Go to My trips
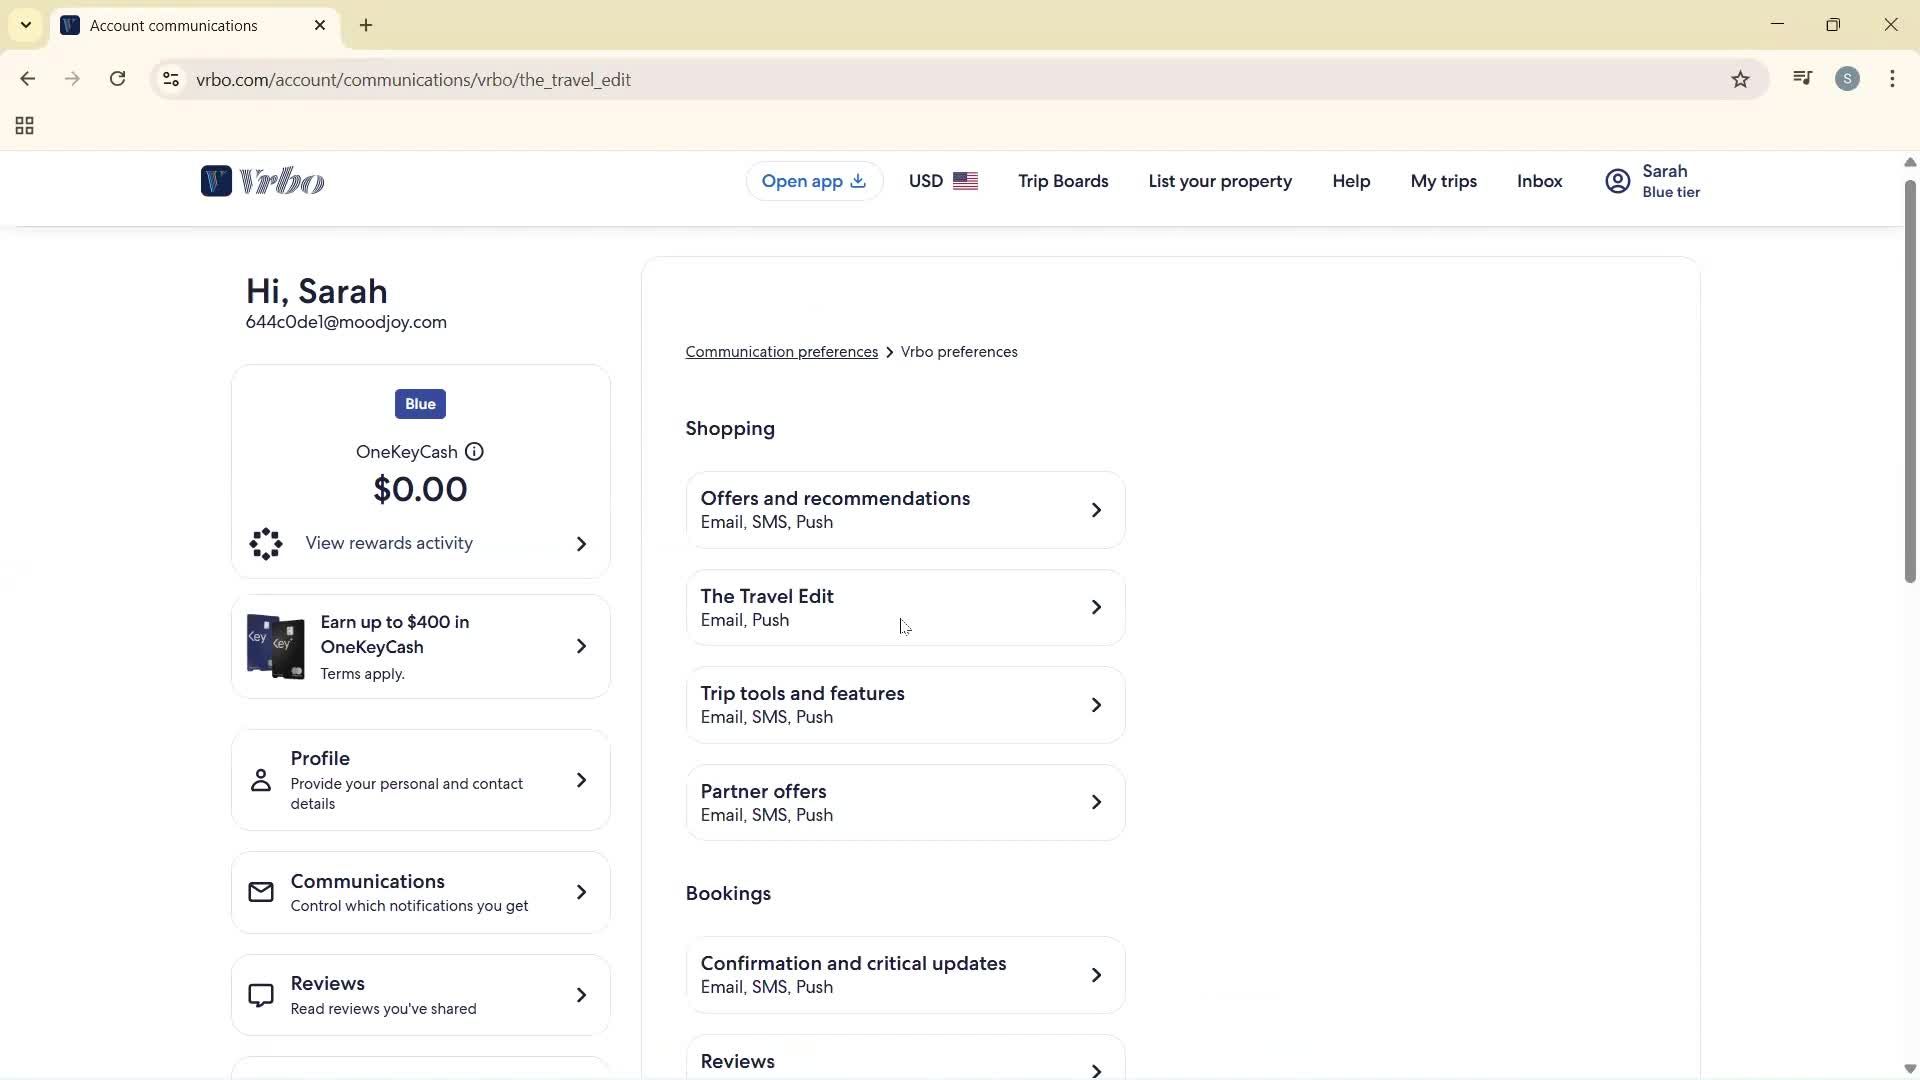Viewport: 1920px width, 1080px height. tap(1443, 181)
